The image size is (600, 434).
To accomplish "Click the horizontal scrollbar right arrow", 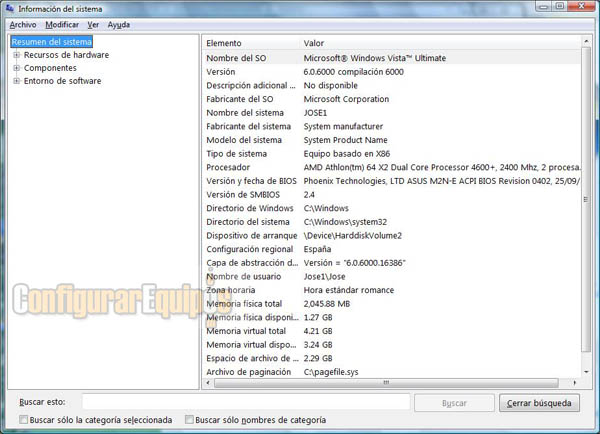I will 574,383.
